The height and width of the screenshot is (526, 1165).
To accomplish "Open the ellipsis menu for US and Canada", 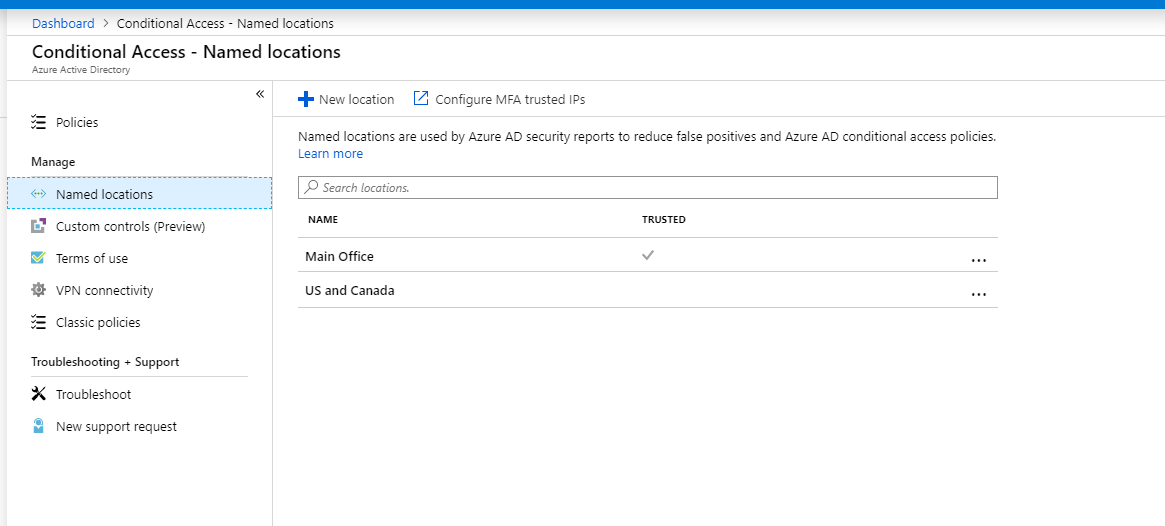I will [979, 295].
